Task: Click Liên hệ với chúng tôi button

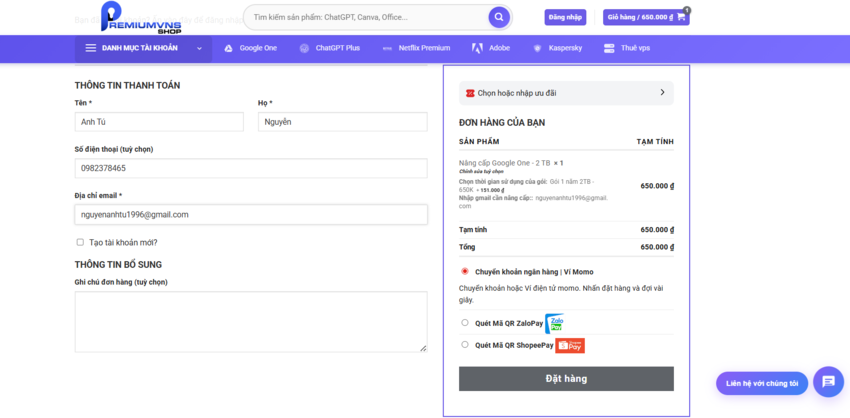Action: click(762, 383)
